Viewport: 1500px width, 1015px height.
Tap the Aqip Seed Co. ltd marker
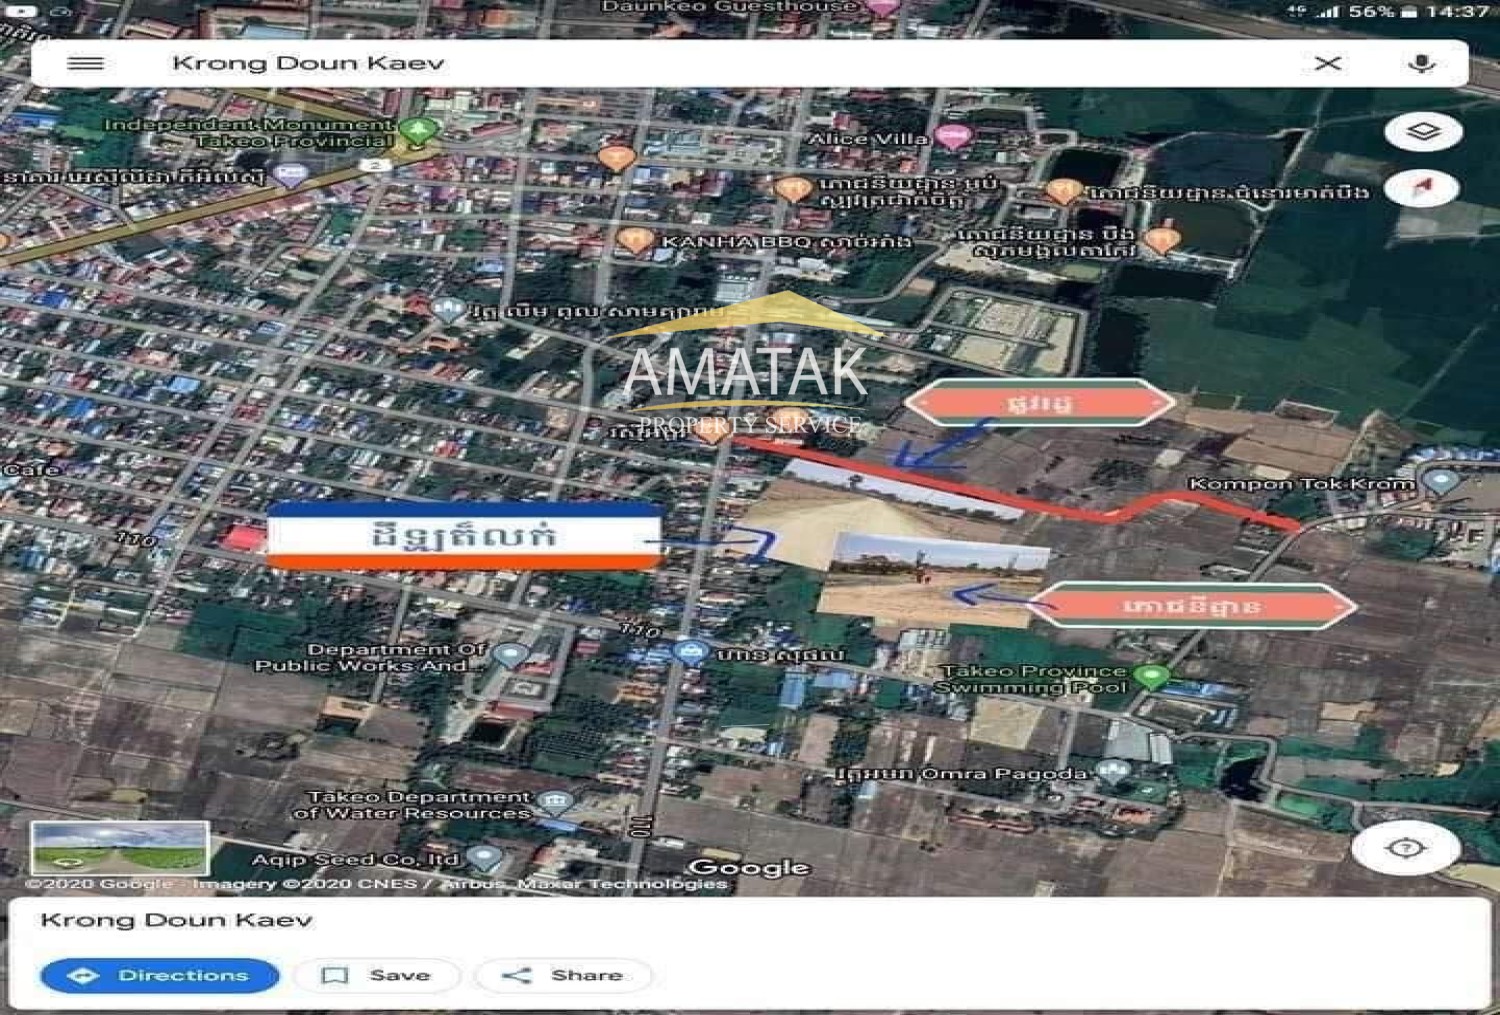pos(484,857)
